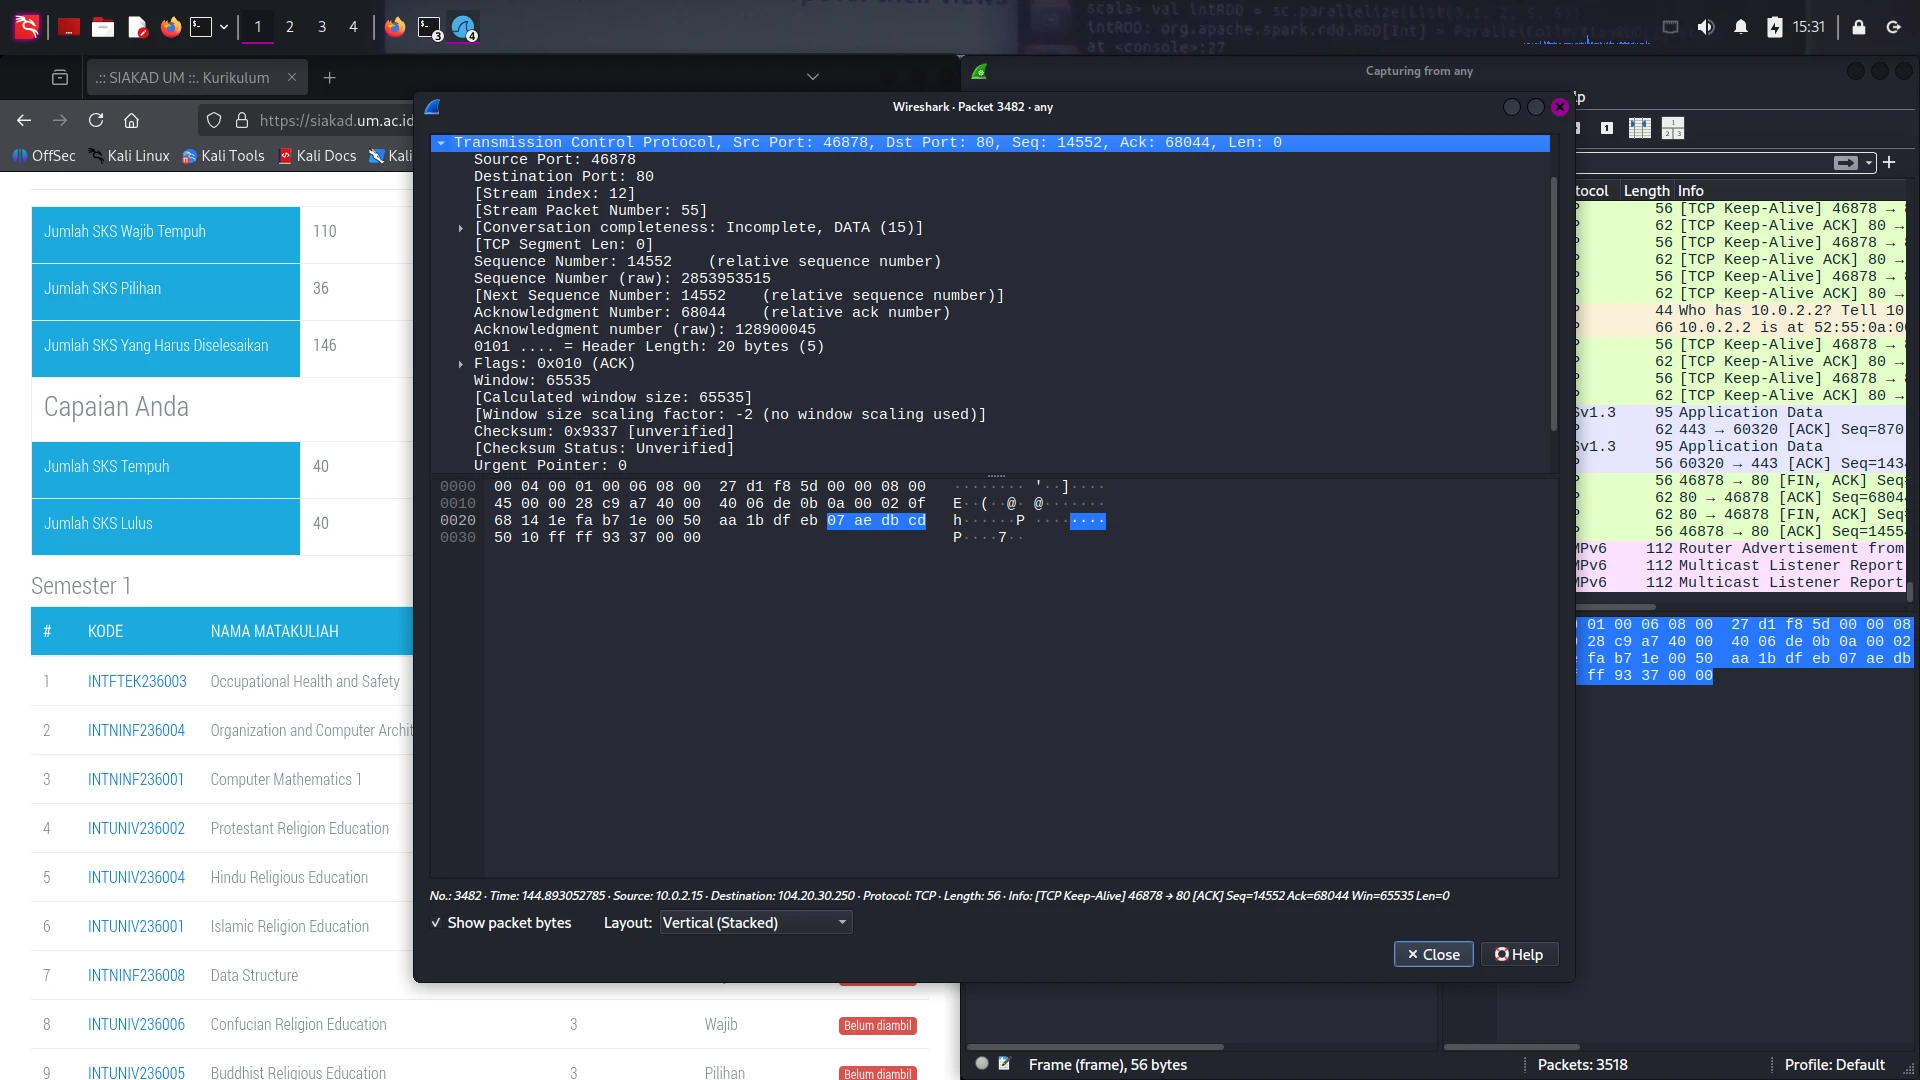Open the display filter history dropdown
This screenshot has width=1920, height=1080.
click(1868, 163)
